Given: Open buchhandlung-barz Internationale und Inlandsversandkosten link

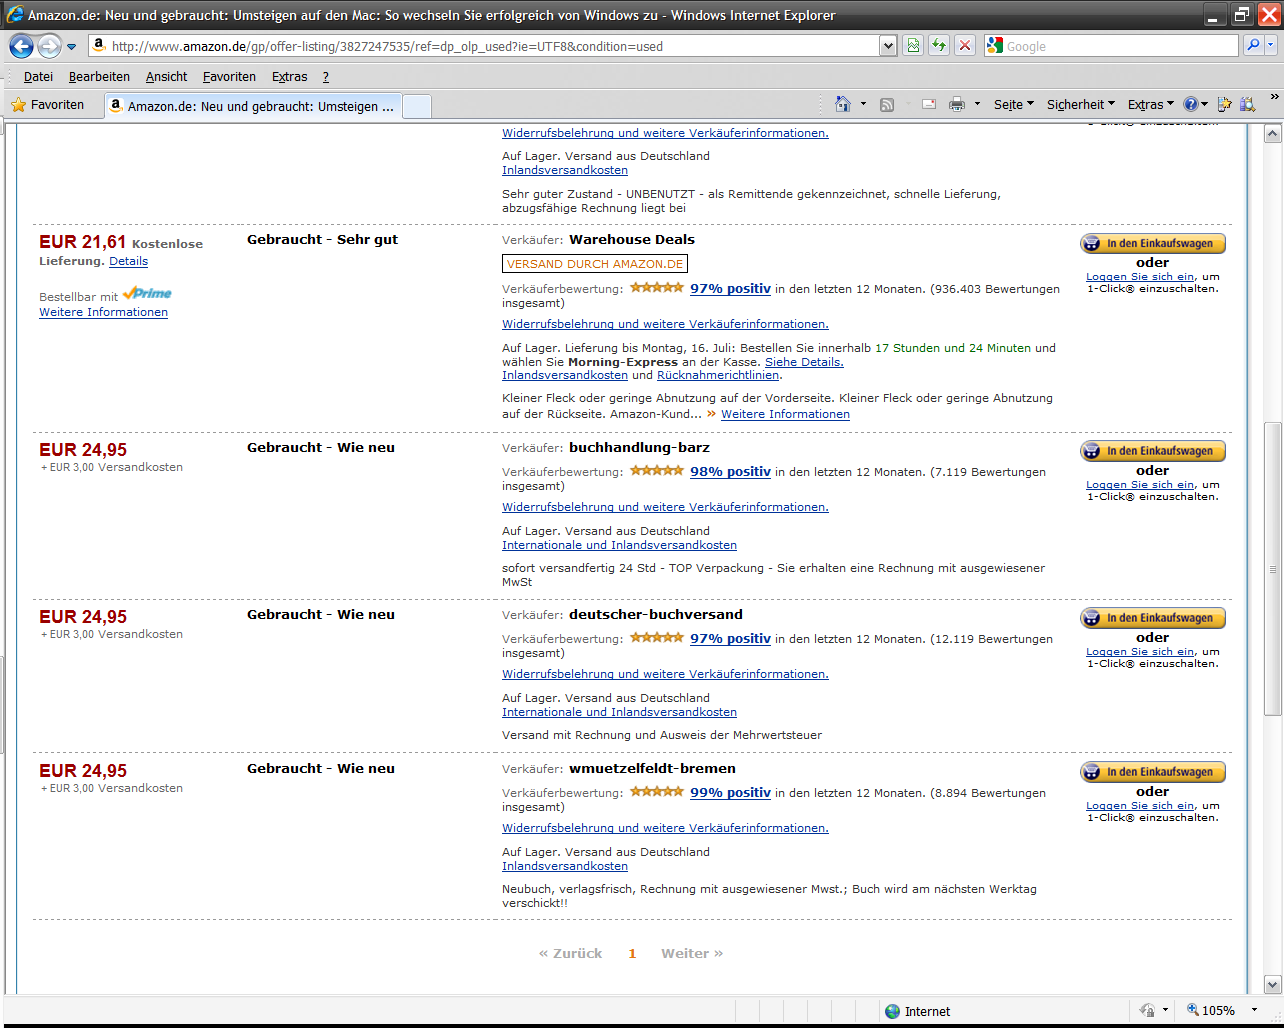Looking at the screenshot, I should tap(619, 545).
